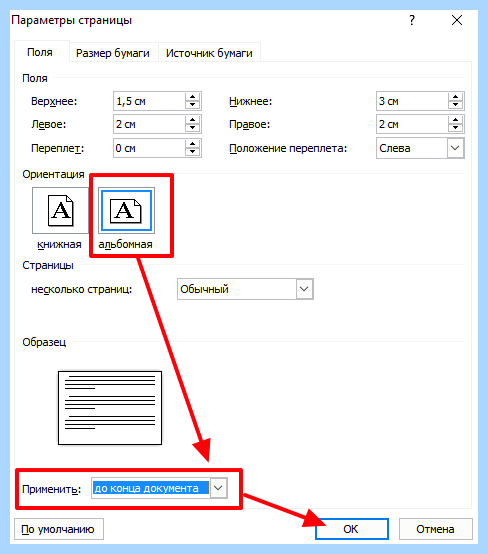The height and width of the screenshot is (554, 488).
Task: Click the книжная orientation label
Action: pyautogui.click(x=59, y=244)
